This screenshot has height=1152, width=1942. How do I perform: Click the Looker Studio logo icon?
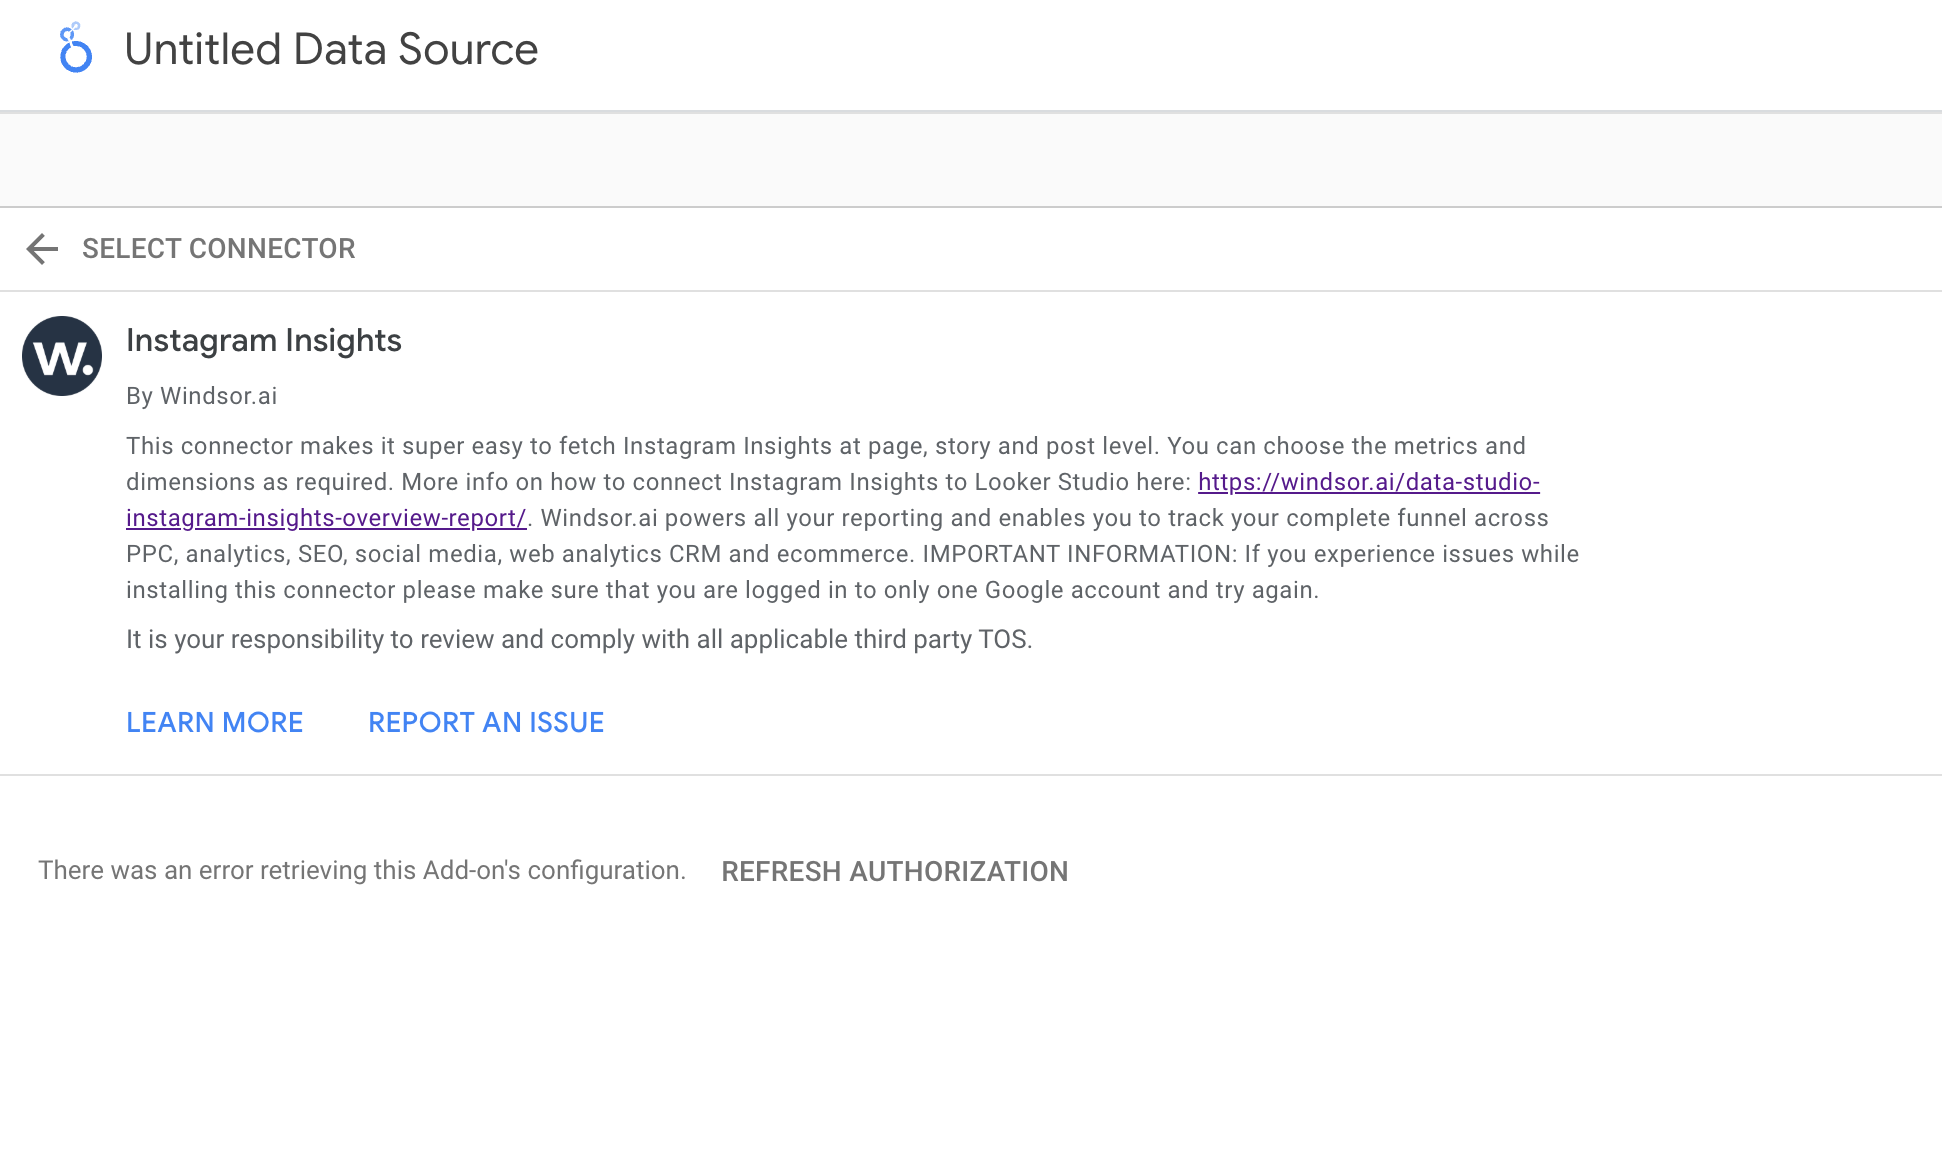76,48
